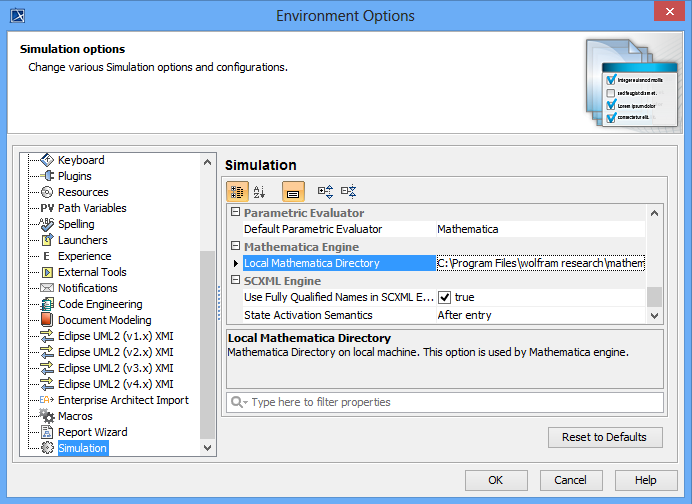
Task: Uncheck Use Fully Qualified Names checkbox
Action: (x=444, y=297)
